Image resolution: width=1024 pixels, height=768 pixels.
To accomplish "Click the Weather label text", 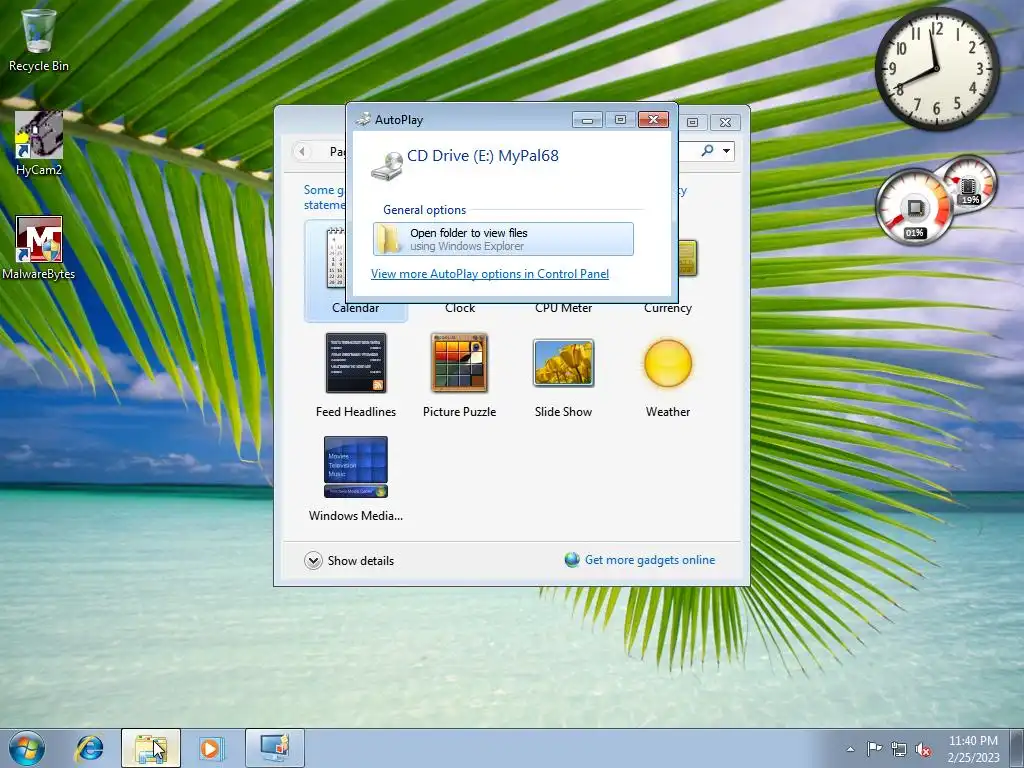I will point(667,411).
